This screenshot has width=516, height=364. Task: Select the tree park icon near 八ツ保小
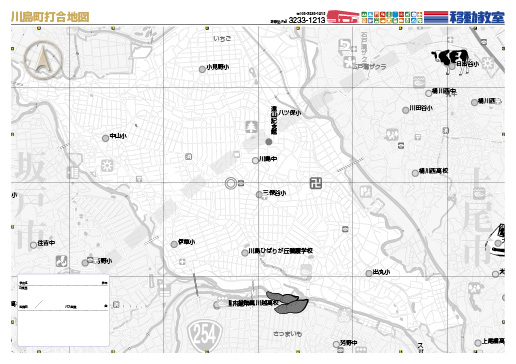252,127
